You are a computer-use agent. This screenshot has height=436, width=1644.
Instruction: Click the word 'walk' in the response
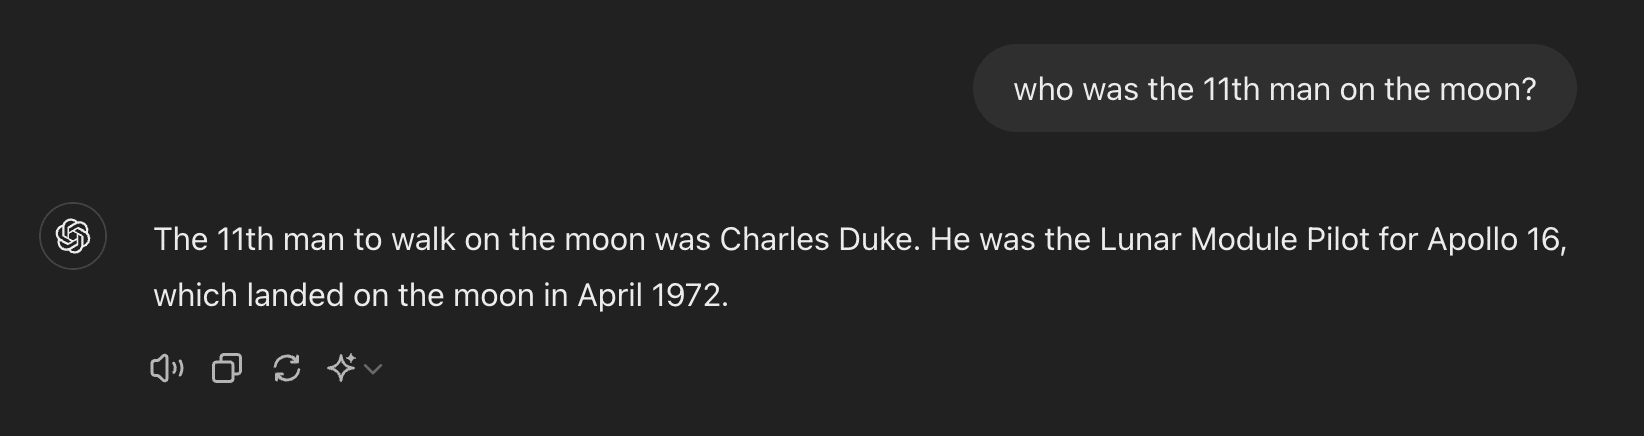424,240
